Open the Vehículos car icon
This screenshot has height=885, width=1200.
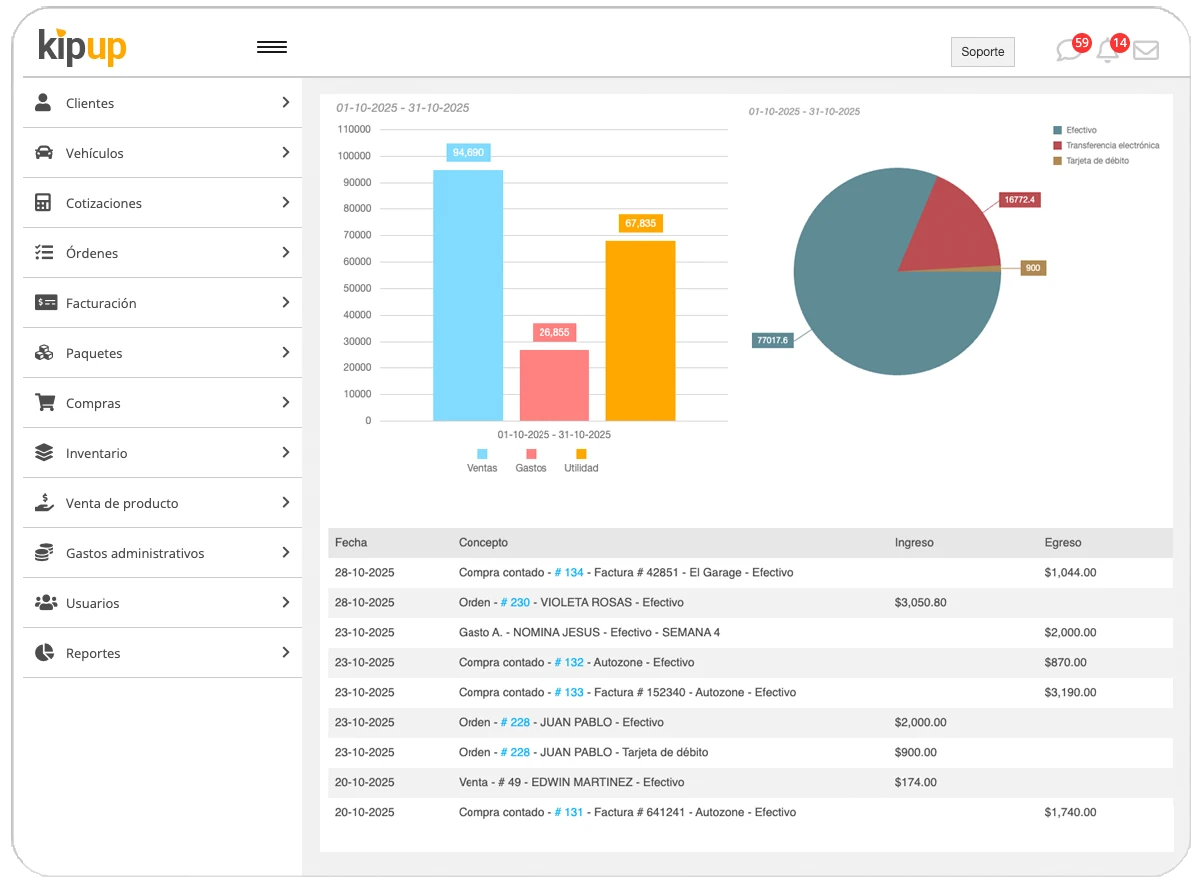click(42, 152)
